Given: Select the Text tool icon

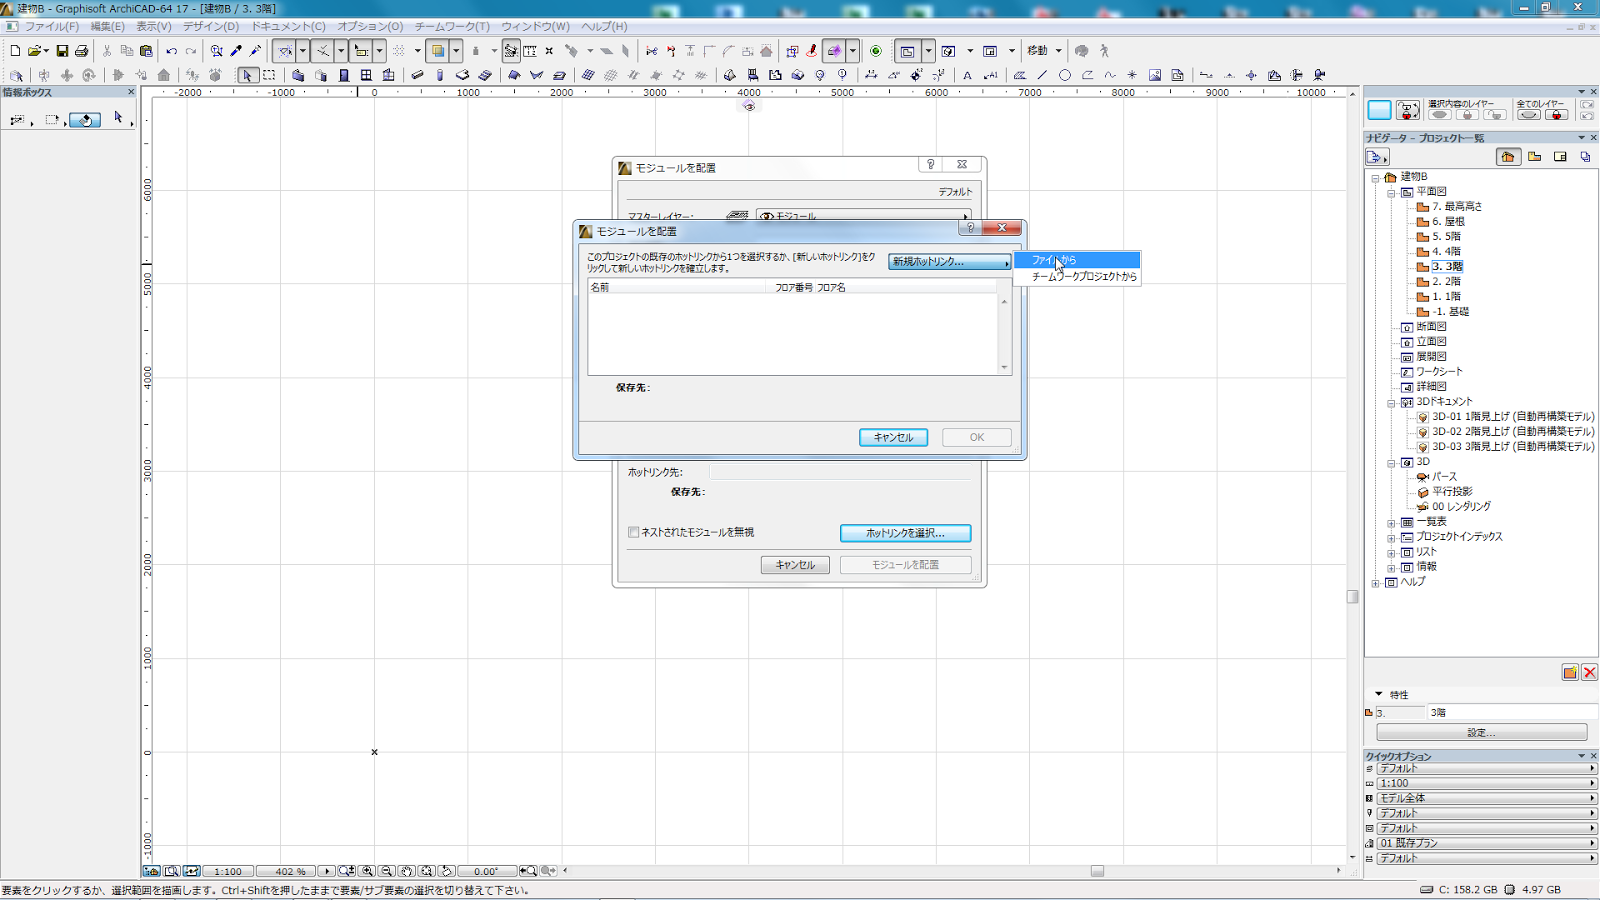Looking at the screenshot, I should [967, 75].
